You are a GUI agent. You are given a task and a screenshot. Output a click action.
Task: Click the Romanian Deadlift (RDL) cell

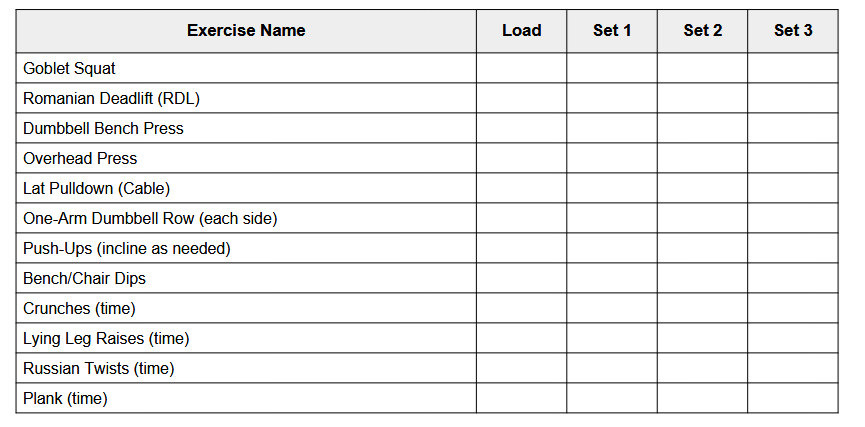[246, 98]
